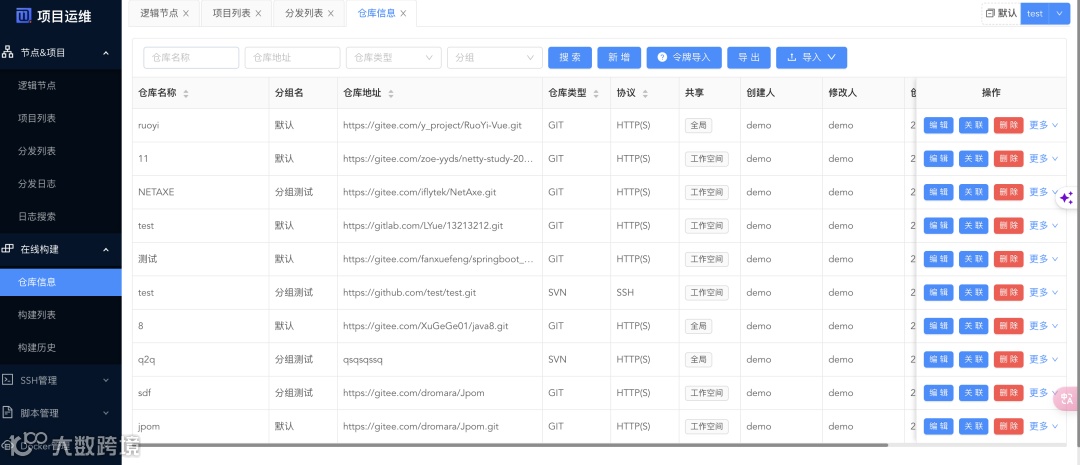Image resolution: width=1080 pixels, height=465 pixels.
Task: Click the 令牌导入 button
Action: [x=684, y=58]
